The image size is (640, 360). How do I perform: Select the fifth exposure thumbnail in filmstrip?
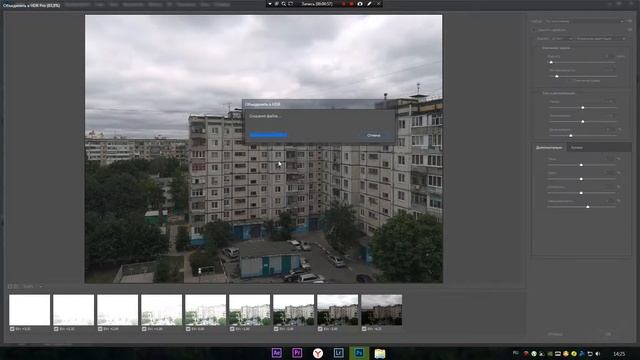[x=205, y=310]
